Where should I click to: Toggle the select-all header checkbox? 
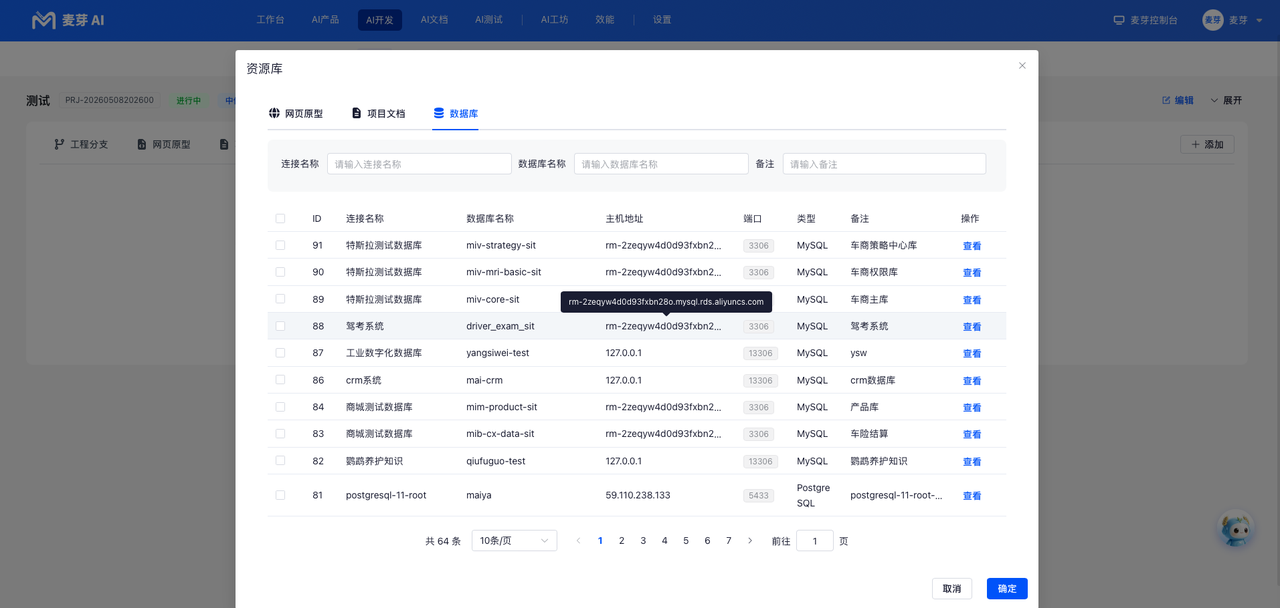coord(280,218)
